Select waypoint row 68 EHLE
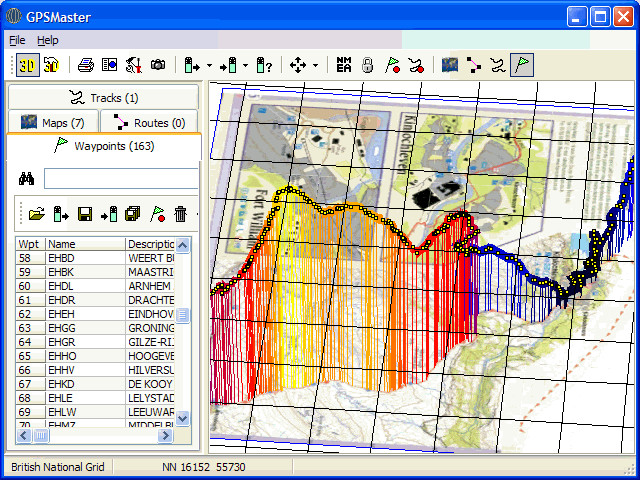The image size is (640, 480). (x=96, y=398)
